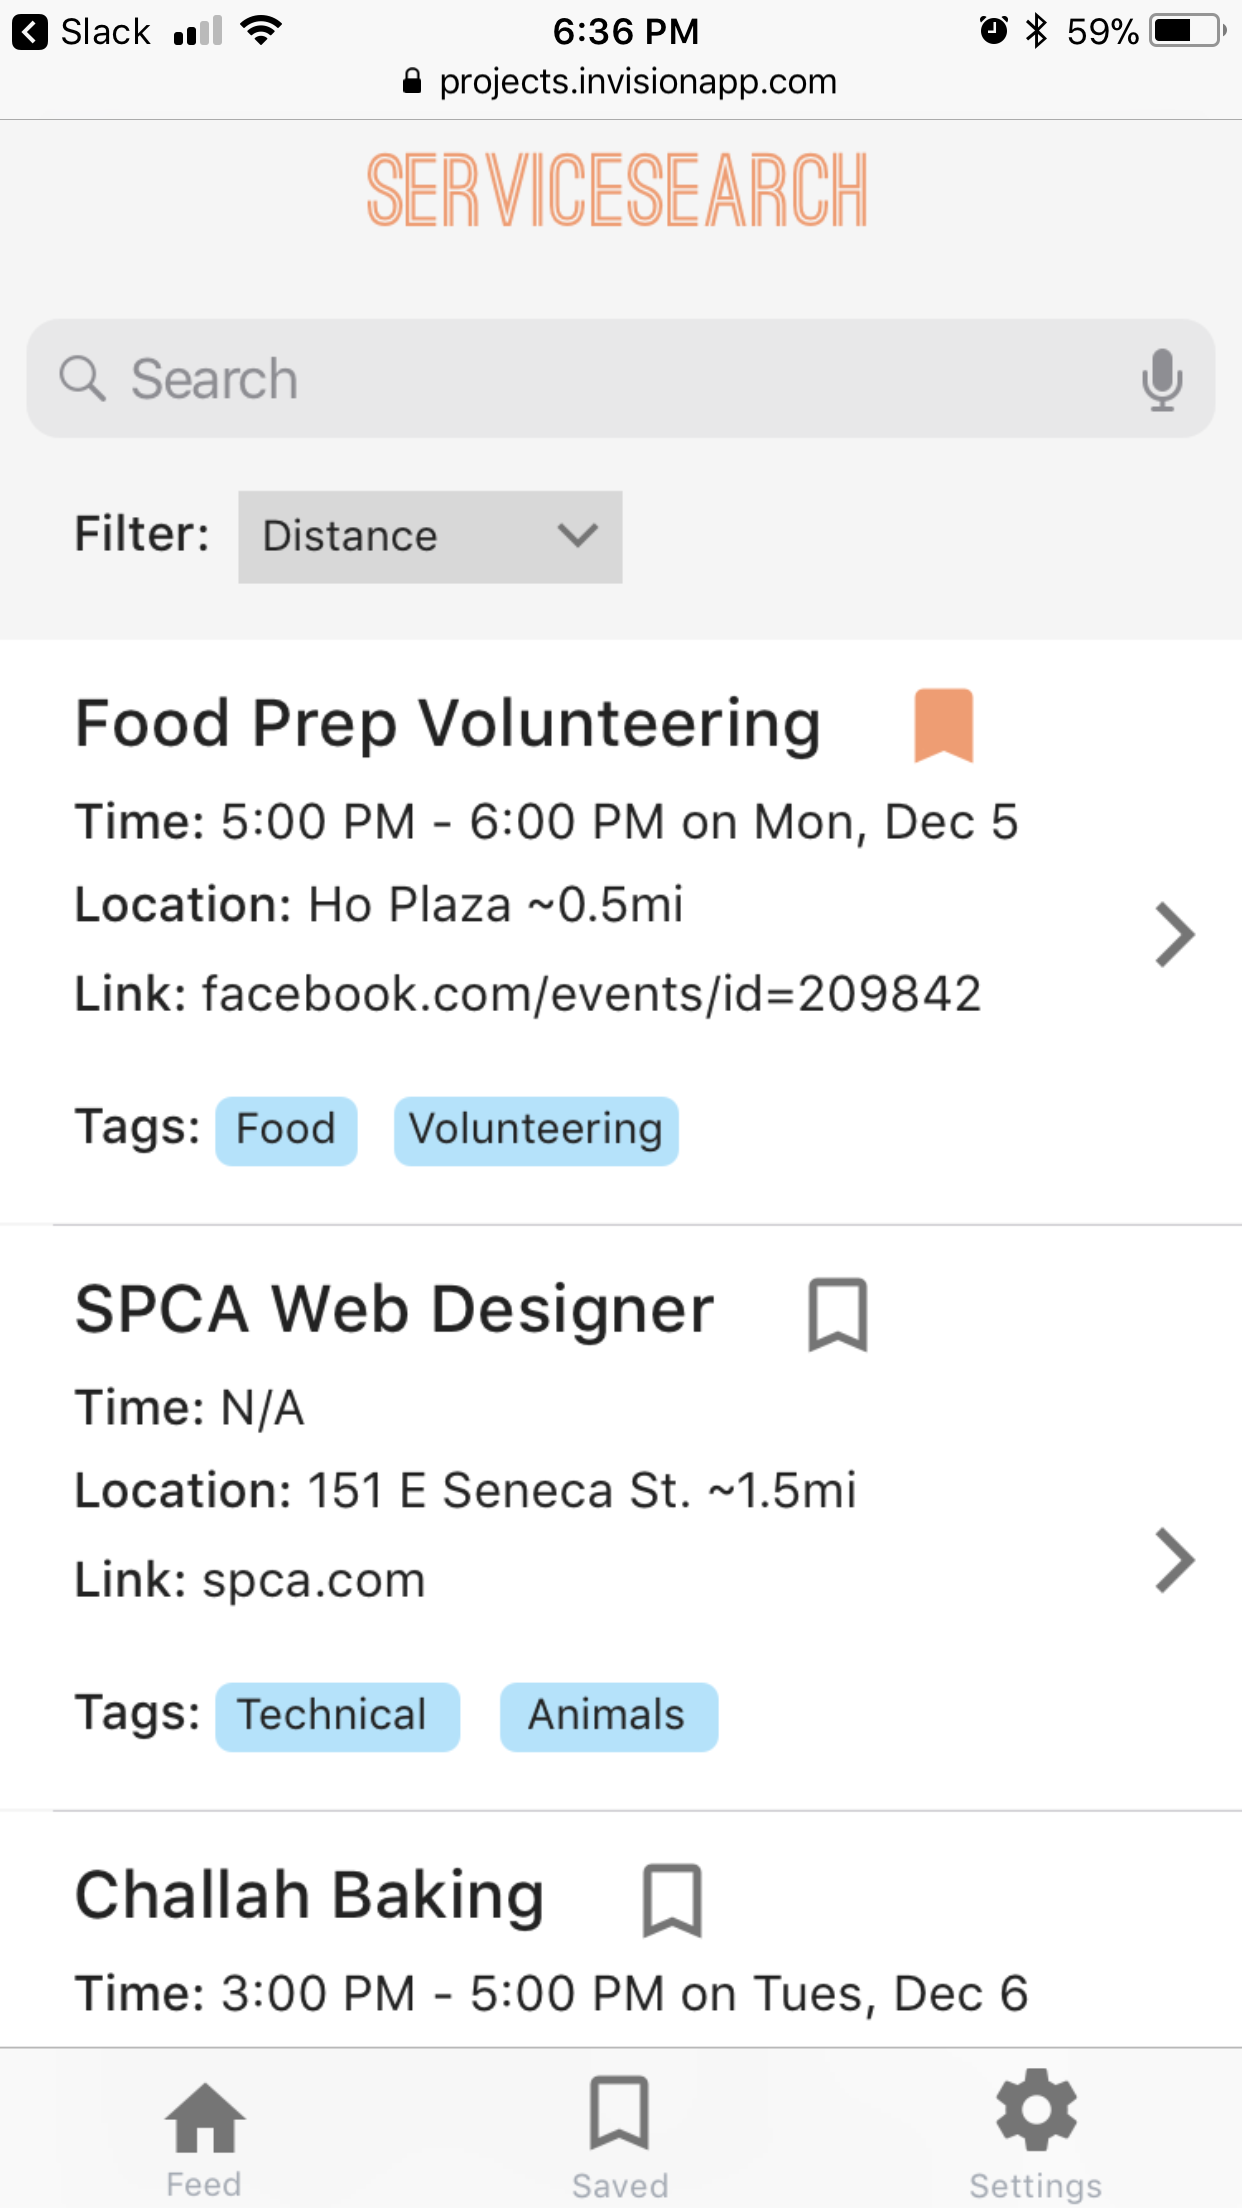The height and width of the screenshot is (2208, 1242).
Task: Select the Food tag
Action: tap(286, 1131)
